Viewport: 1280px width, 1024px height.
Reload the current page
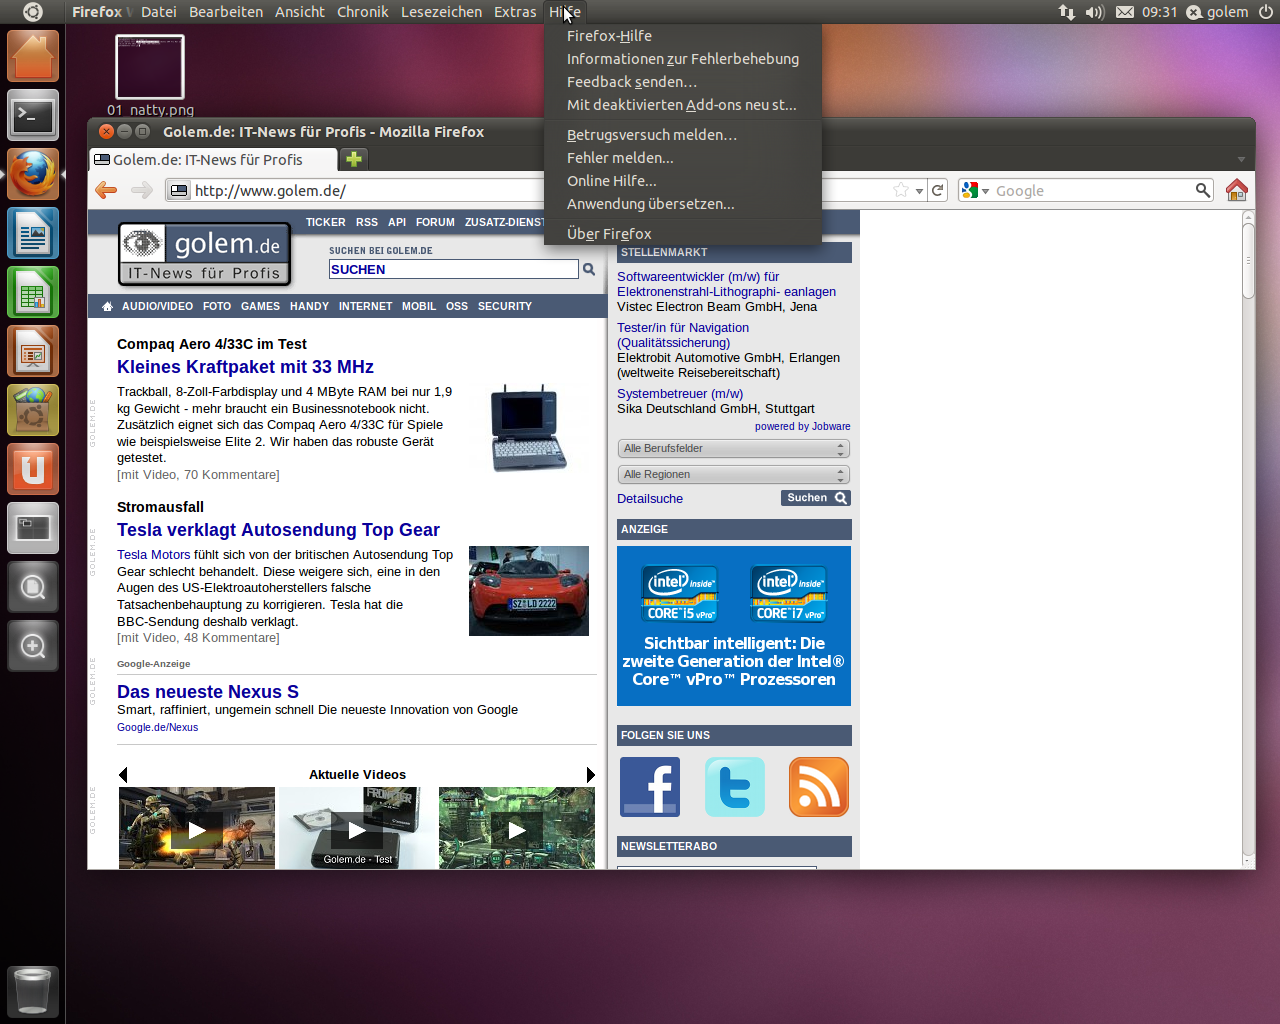pyautogui.click(x=937, y=190)
